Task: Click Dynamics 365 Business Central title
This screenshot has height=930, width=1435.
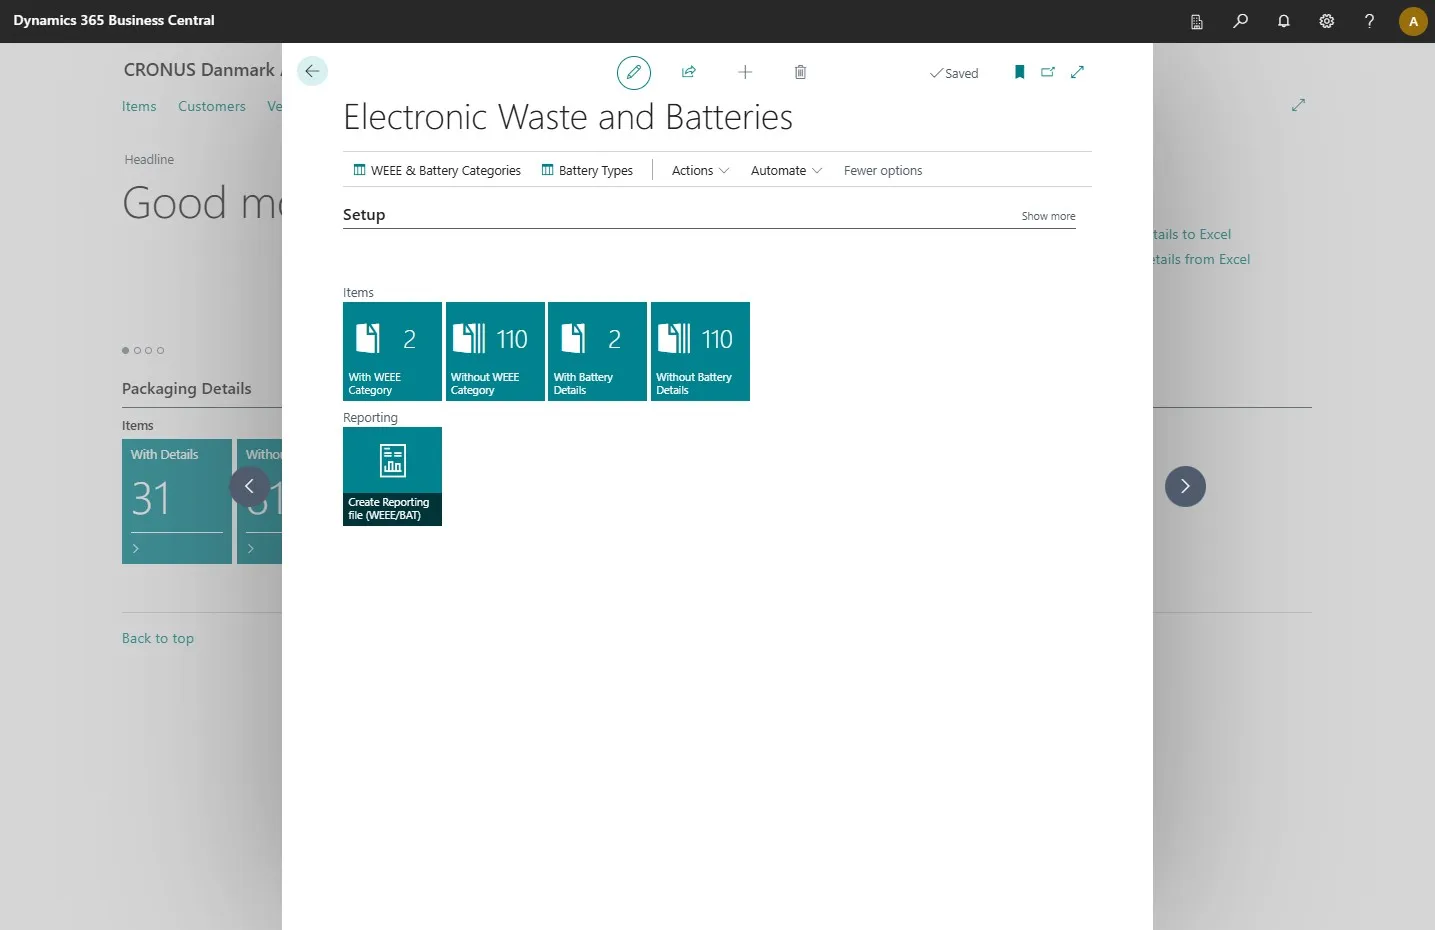Action: click(114, 20)
